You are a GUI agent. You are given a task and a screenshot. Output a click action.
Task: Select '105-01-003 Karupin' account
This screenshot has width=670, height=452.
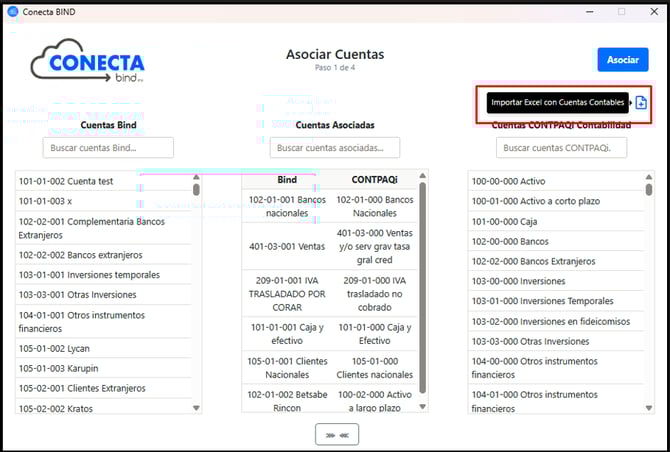tap(104, 368)
